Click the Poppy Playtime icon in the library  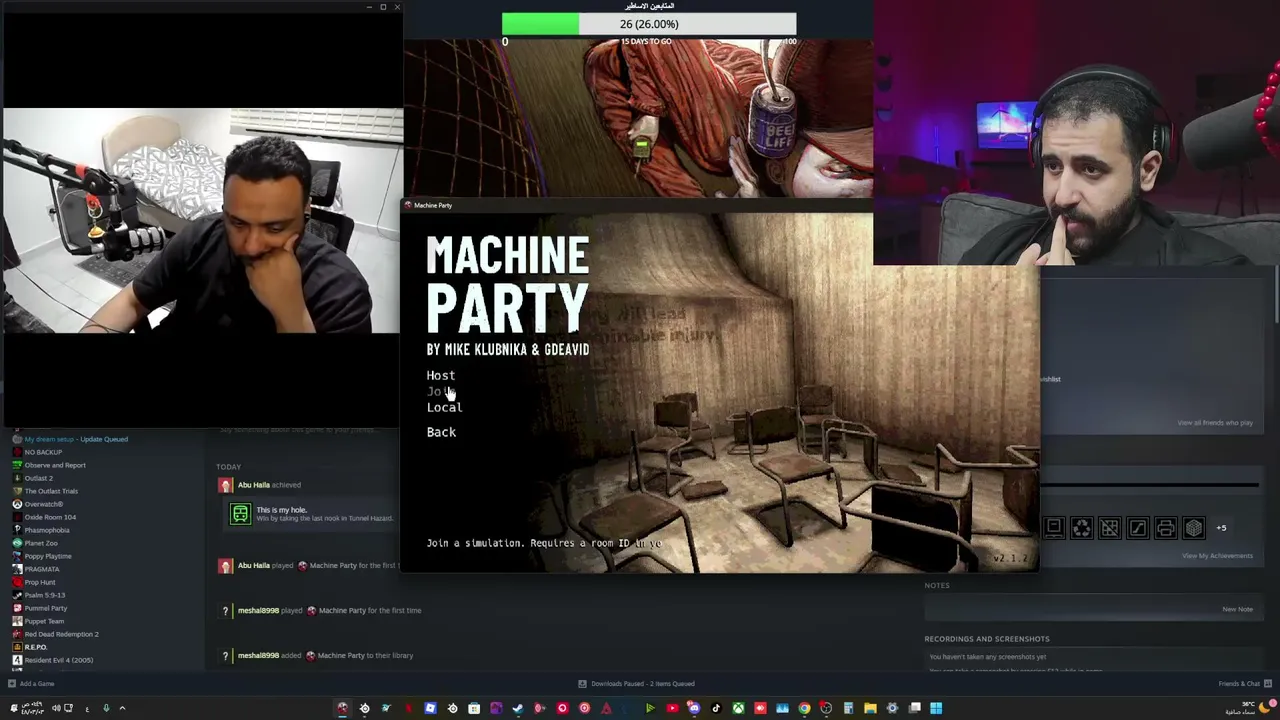tap(17, 556)
